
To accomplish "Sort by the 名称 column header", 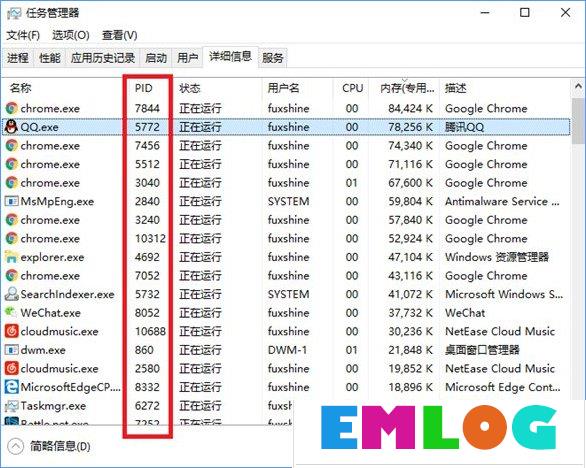I will pyautogui.click(x=21, y=88).
